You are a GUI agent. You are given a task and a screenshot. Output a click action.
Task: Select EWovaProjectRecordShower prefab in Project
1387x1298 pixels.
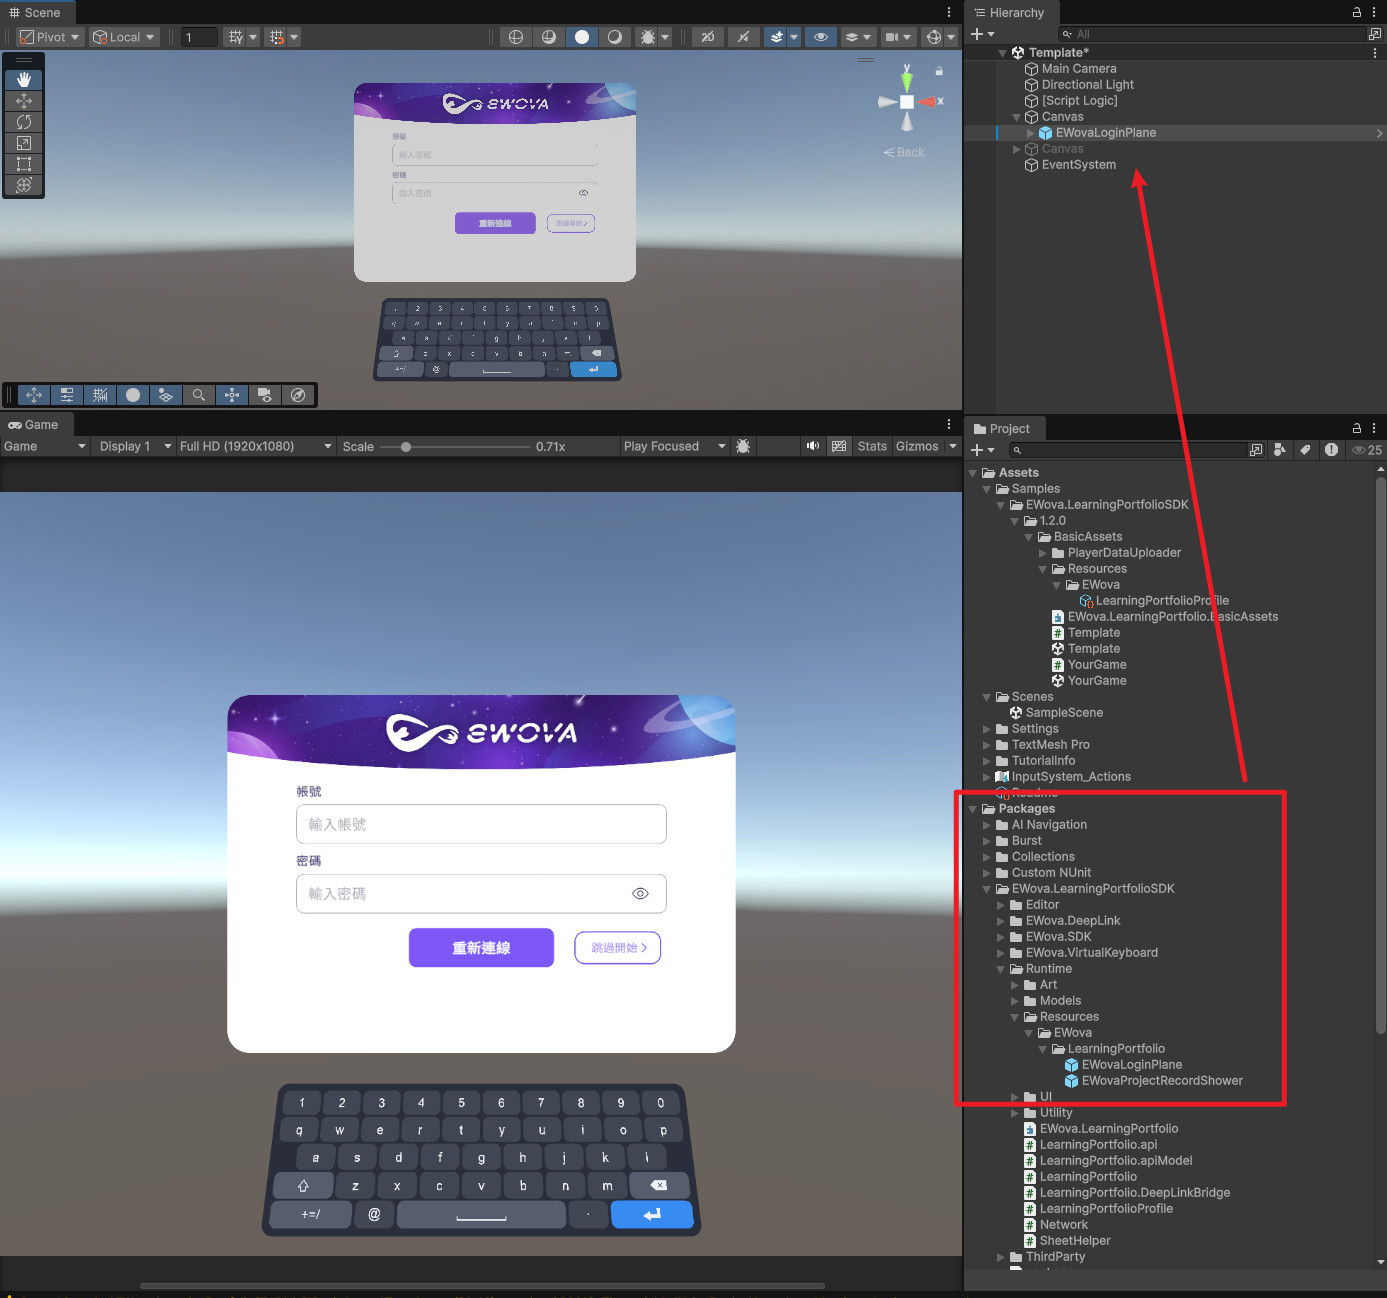(1162, 1081)
